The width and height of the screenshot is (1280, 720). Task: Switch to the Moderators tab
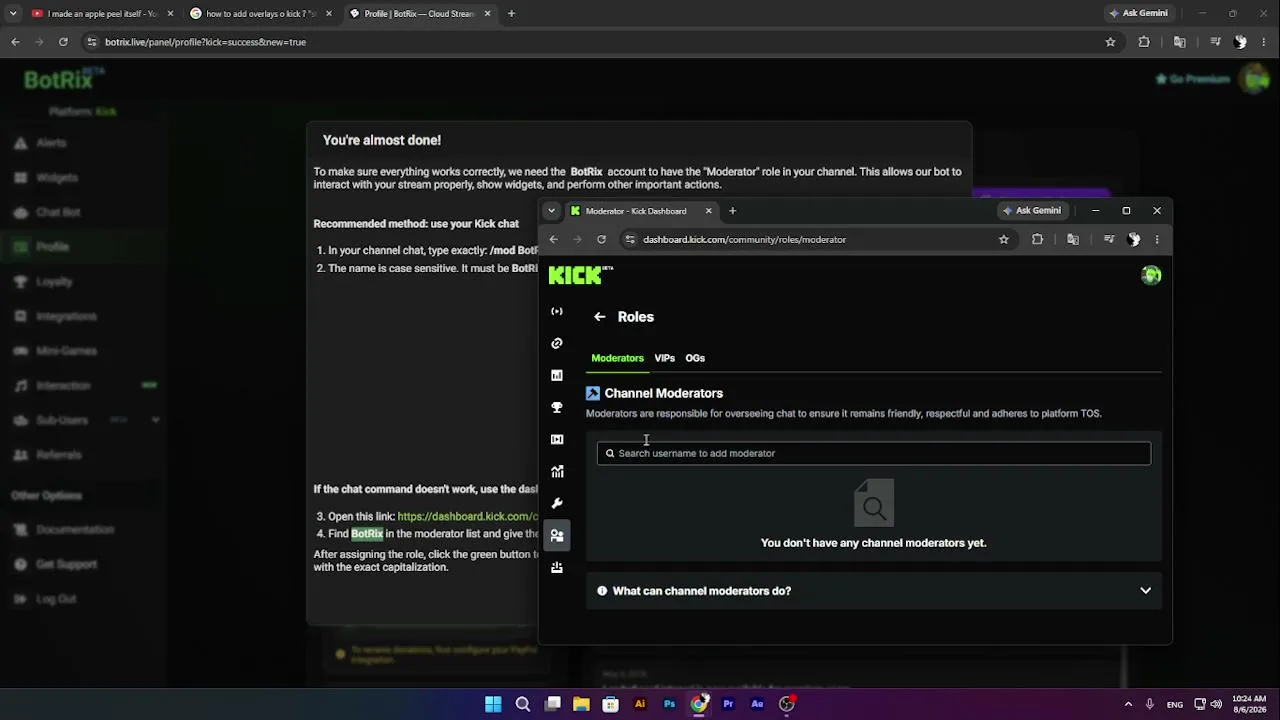point(617,358)
